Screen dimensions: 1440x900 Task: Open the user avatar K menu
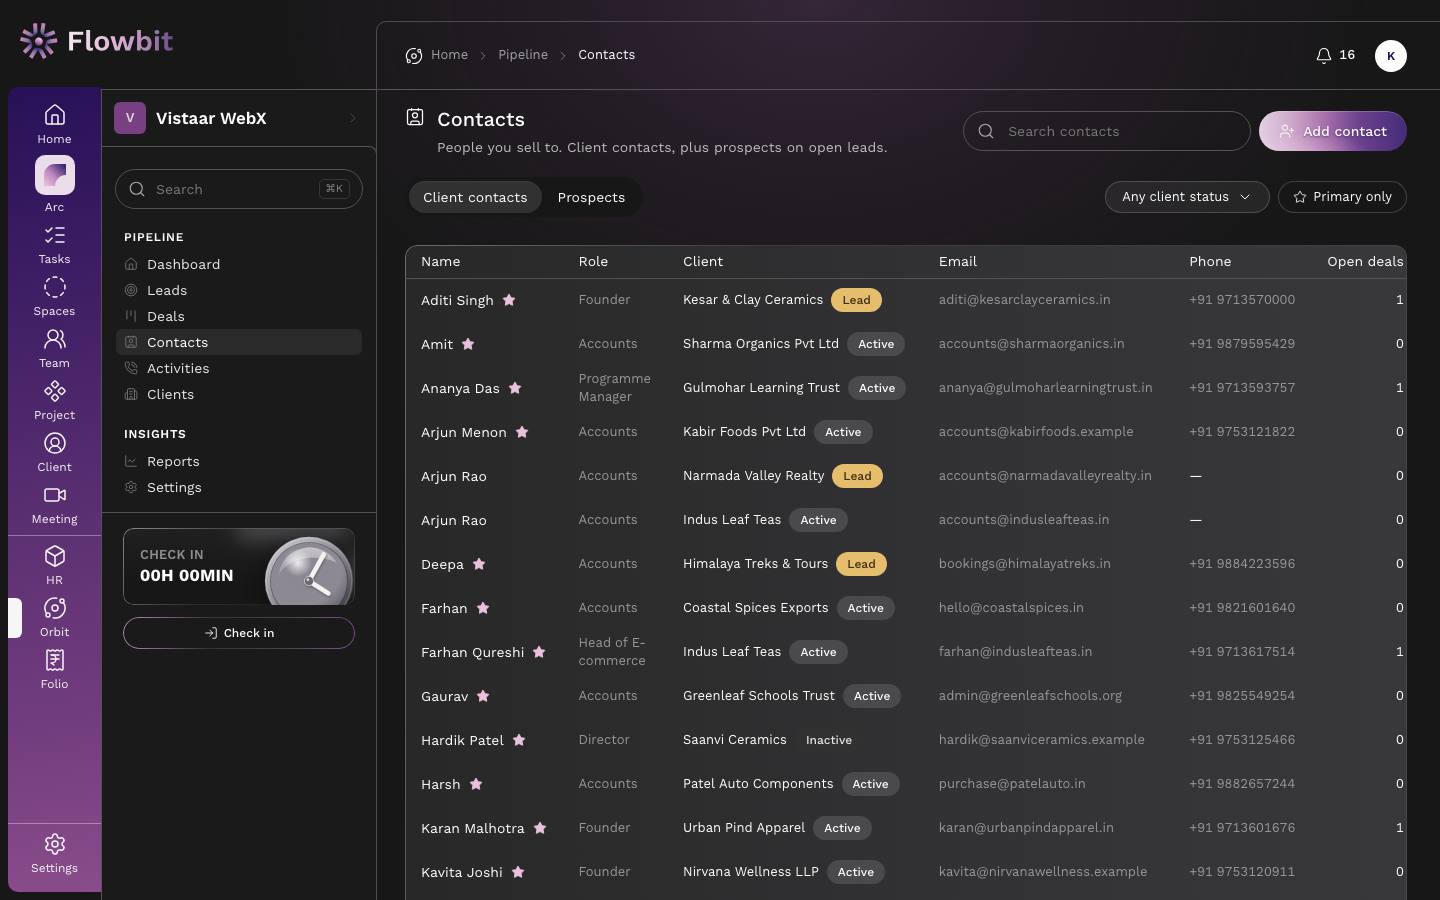click(1391, 56)
